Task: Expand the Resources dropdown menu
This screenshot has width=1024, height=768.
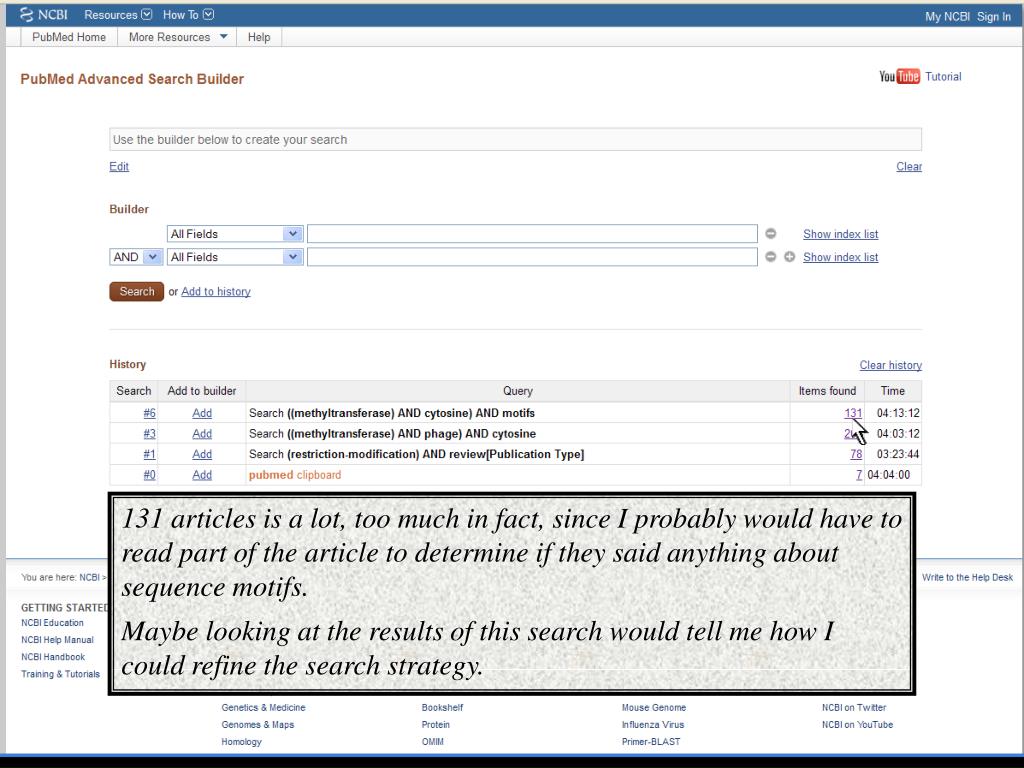Action: click(x=118, y=14)
